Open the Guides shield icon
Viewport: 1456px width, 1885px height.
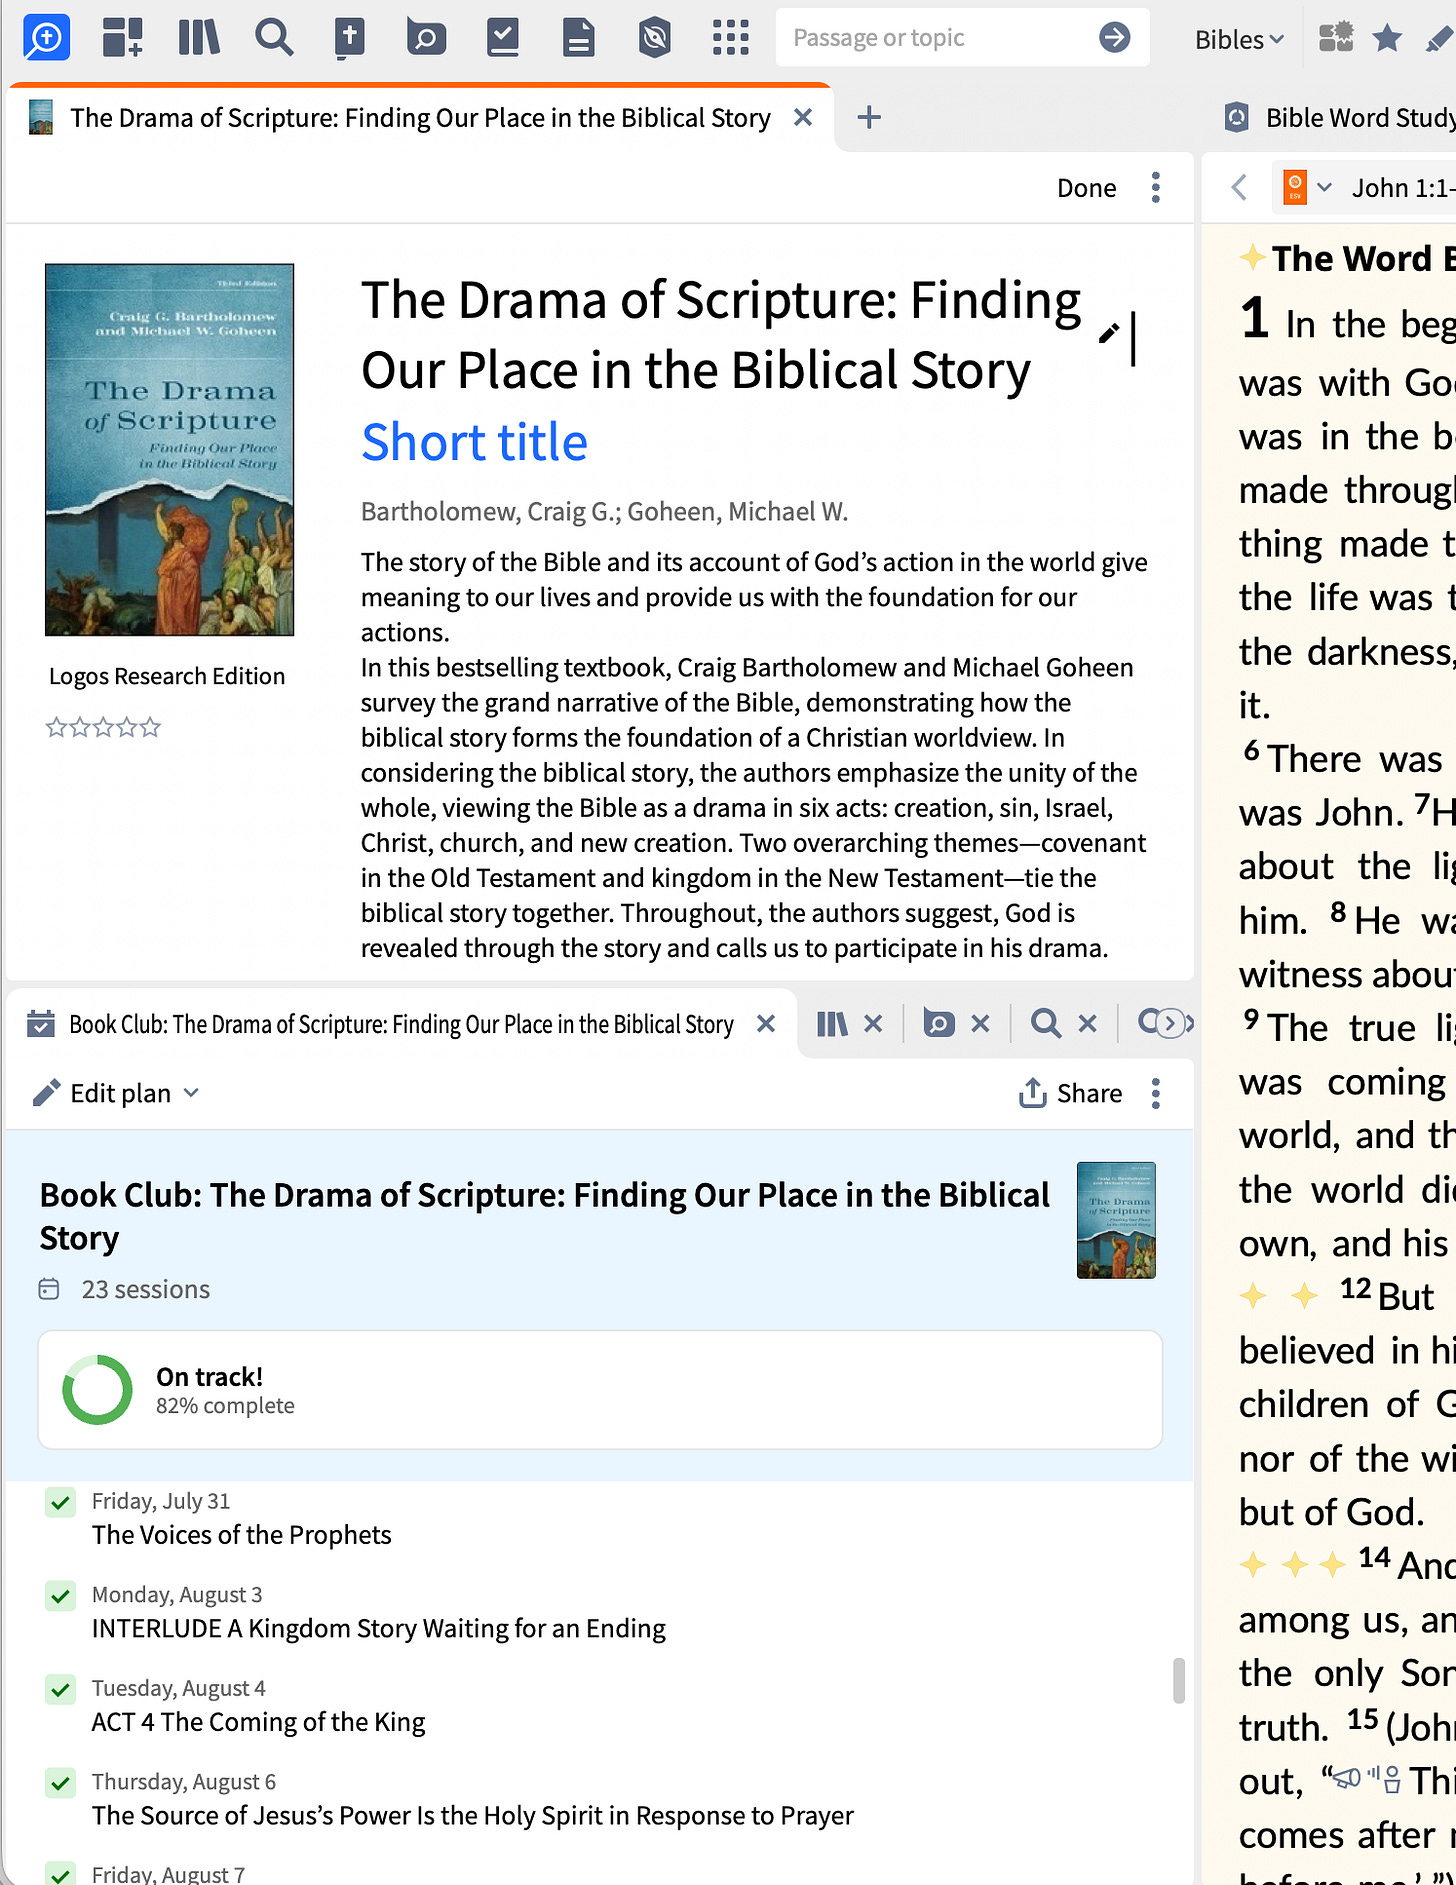[x=655, y=38]
